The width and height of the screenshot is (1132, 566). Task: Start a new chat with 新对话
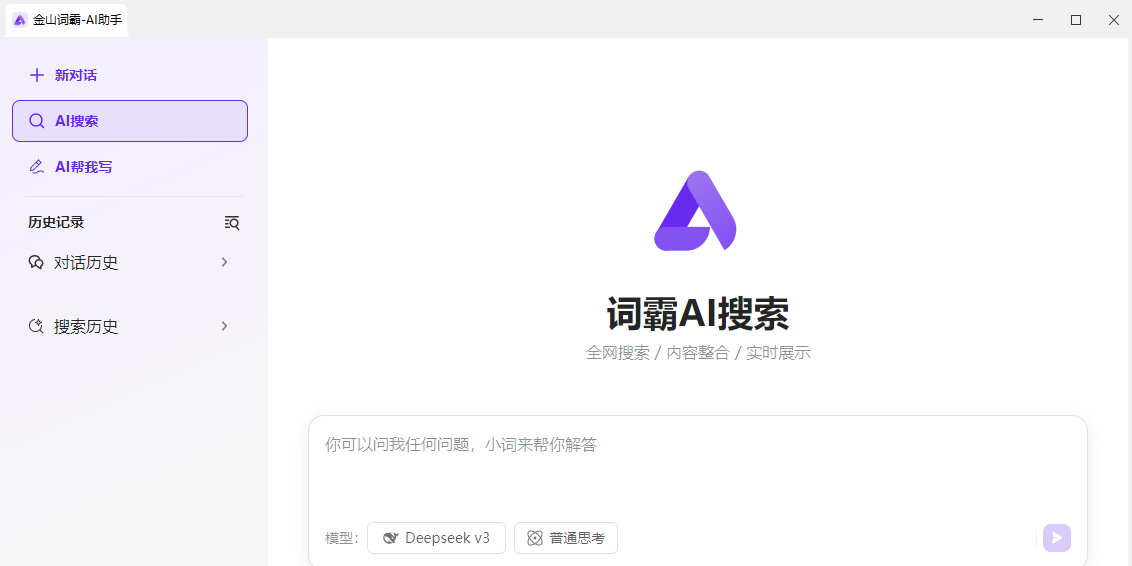pos(130,75)
